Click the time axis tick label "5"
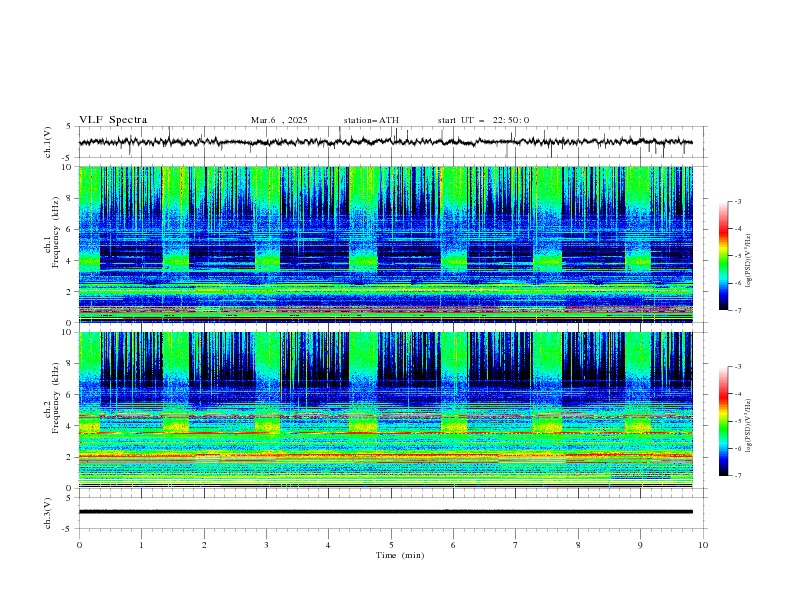 click(391, 545)
